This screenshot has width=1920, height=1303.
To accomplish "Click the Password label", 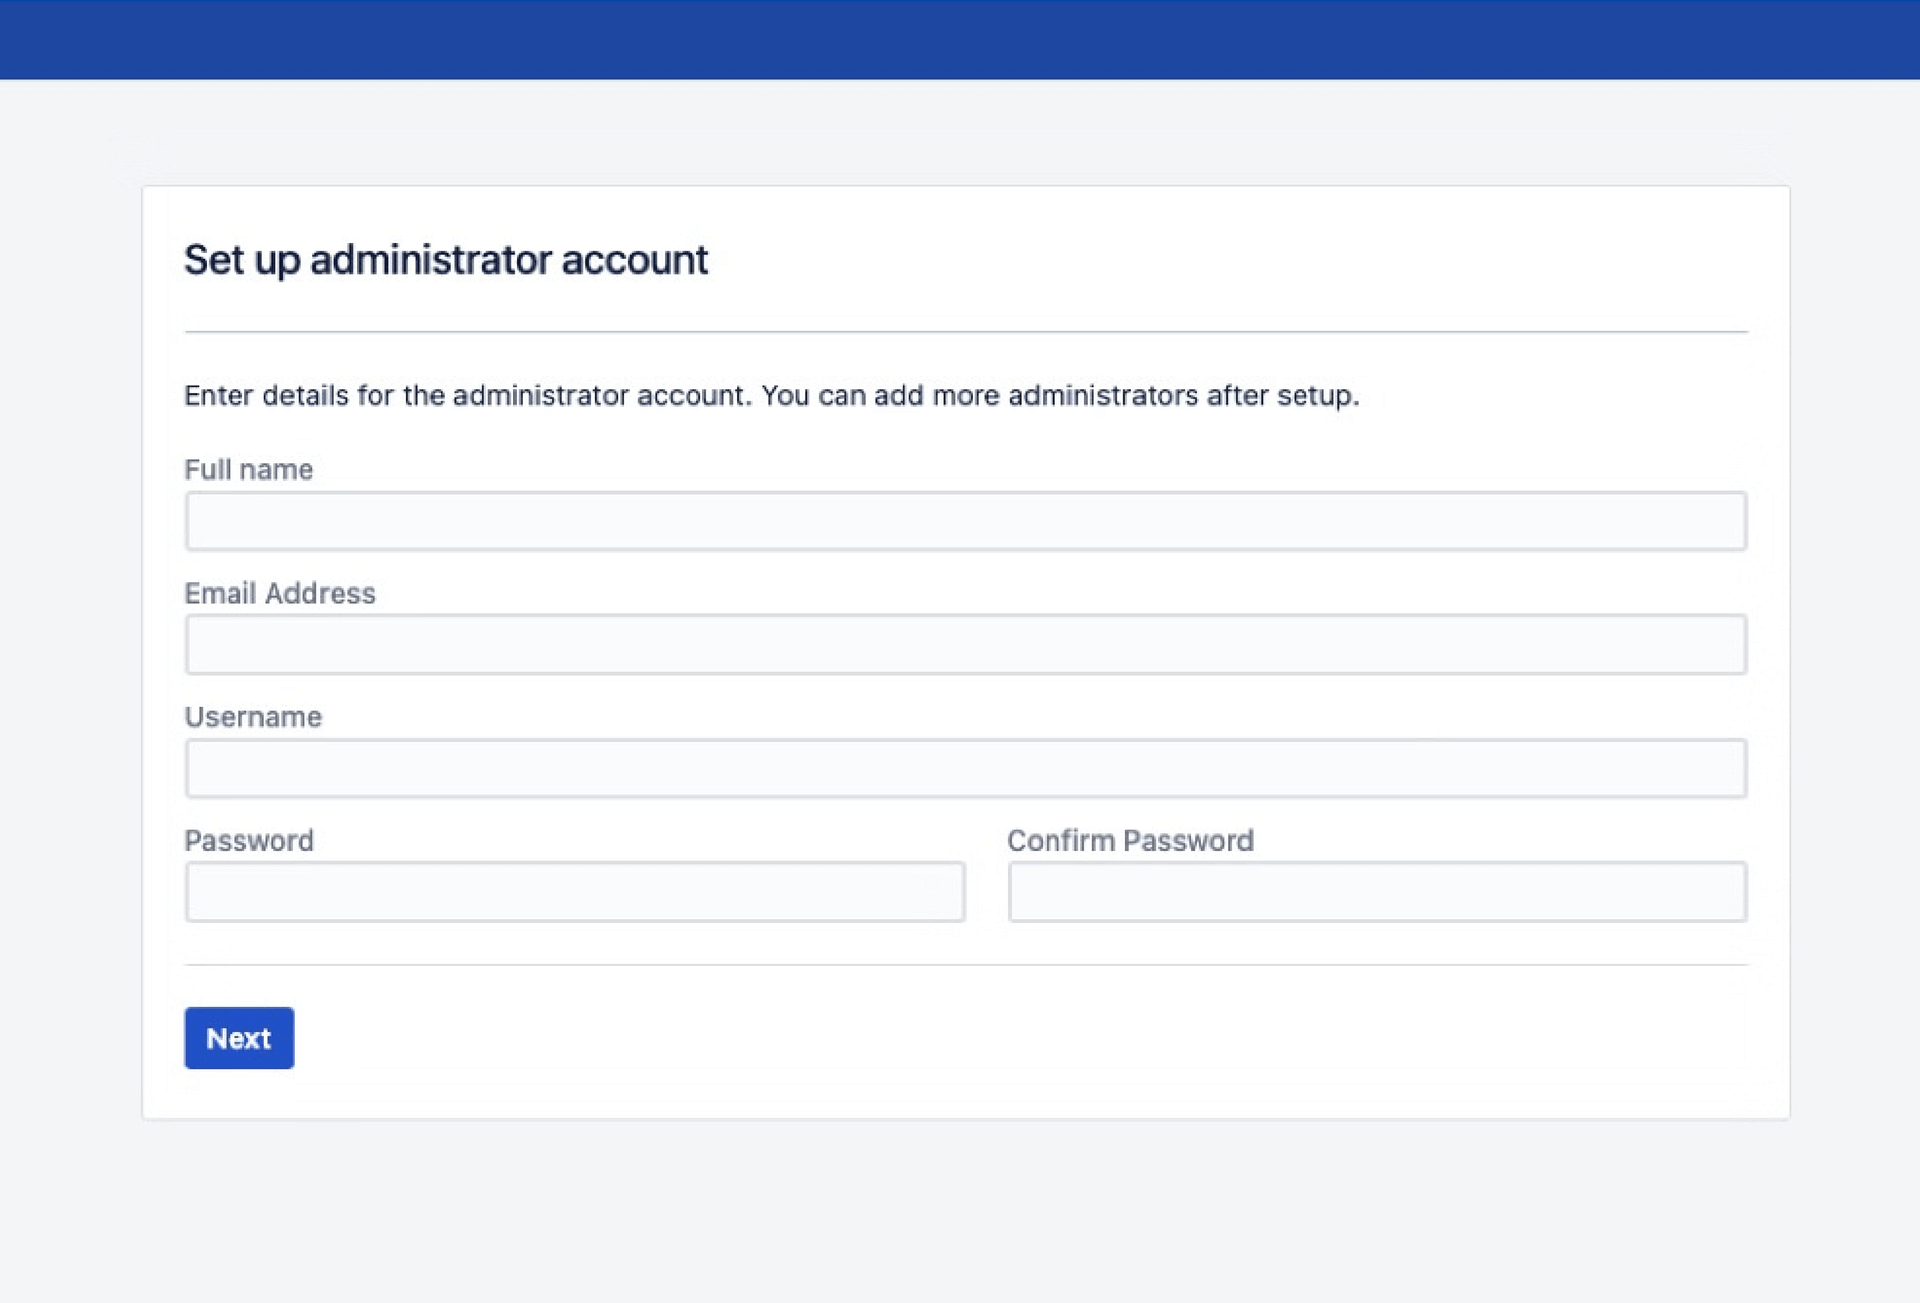I will tap(249, 840).
